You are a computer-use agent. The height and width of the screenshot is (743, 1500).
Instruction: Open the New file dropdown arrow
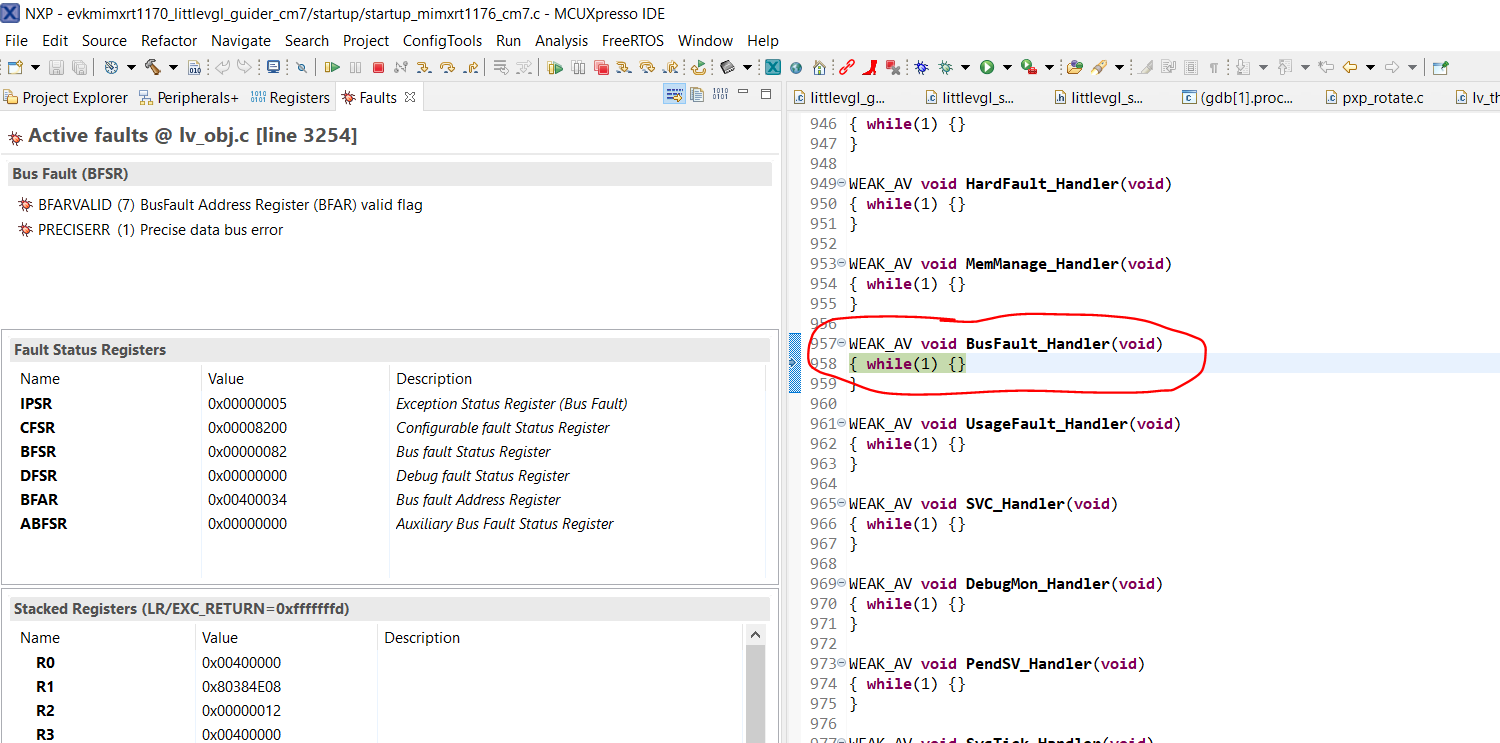point(35,67)
